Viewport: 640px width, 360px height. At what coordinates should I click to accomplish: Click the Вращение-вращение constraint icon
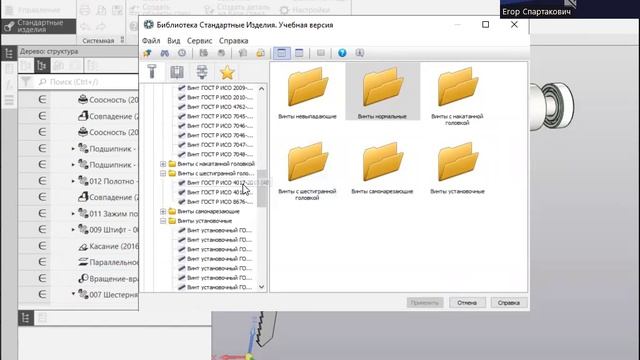point(83,278)
